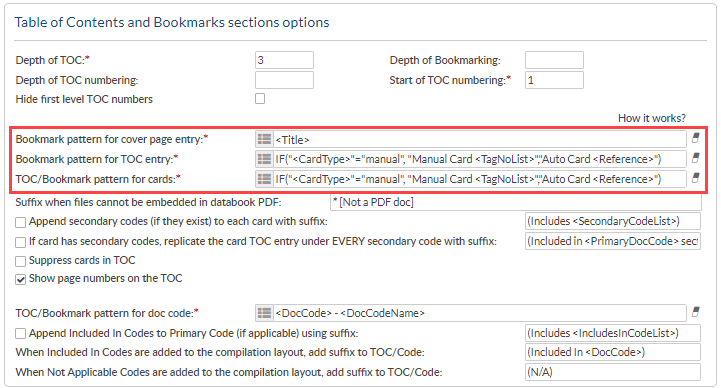The width and height of the screenshot is (721, 388).
Task: Click eraser icon beside cover page pattern
Action: [696, 138]
